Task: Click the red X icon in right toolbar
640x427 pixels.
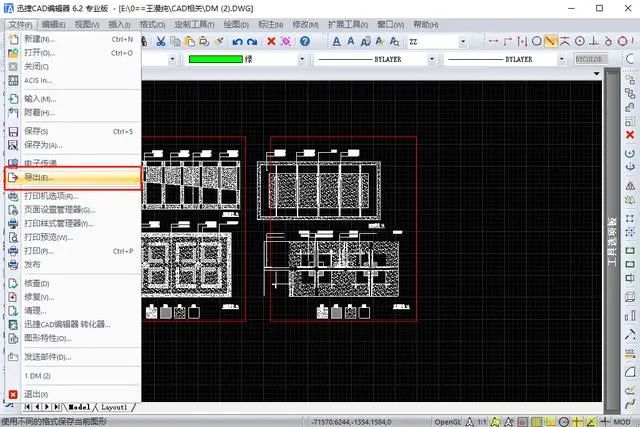Action: click(630, 135)
